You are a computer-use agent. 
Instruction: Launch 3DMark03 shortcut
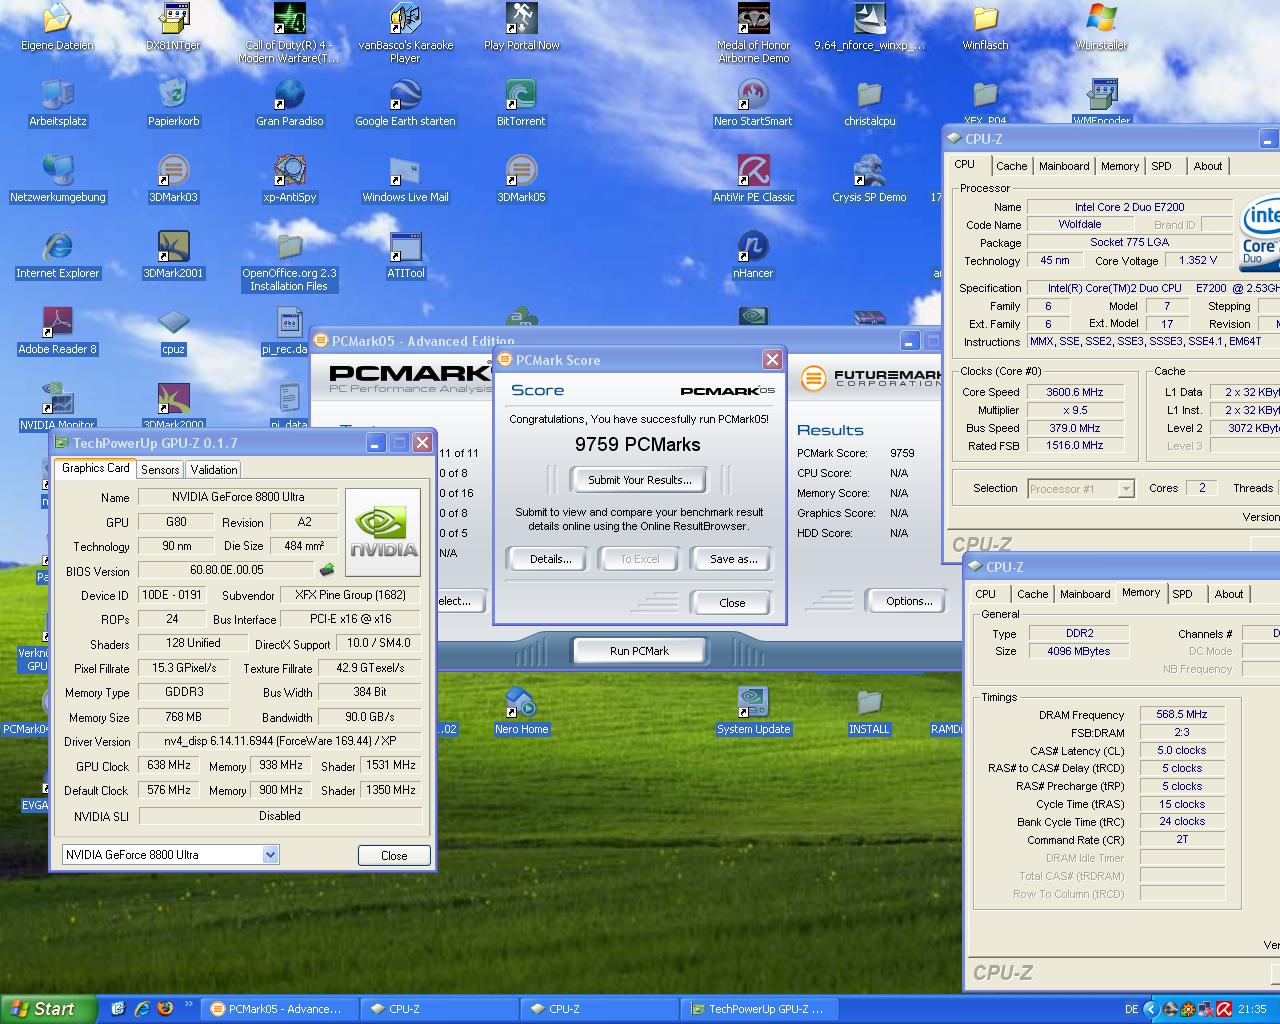tap(174, 179)
